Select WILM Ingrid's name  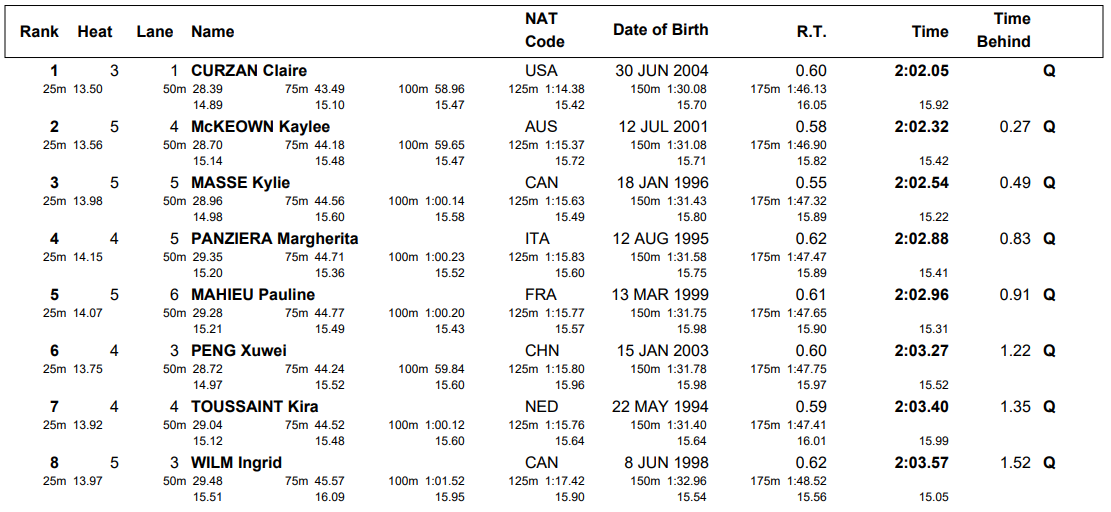coord(236,463)
